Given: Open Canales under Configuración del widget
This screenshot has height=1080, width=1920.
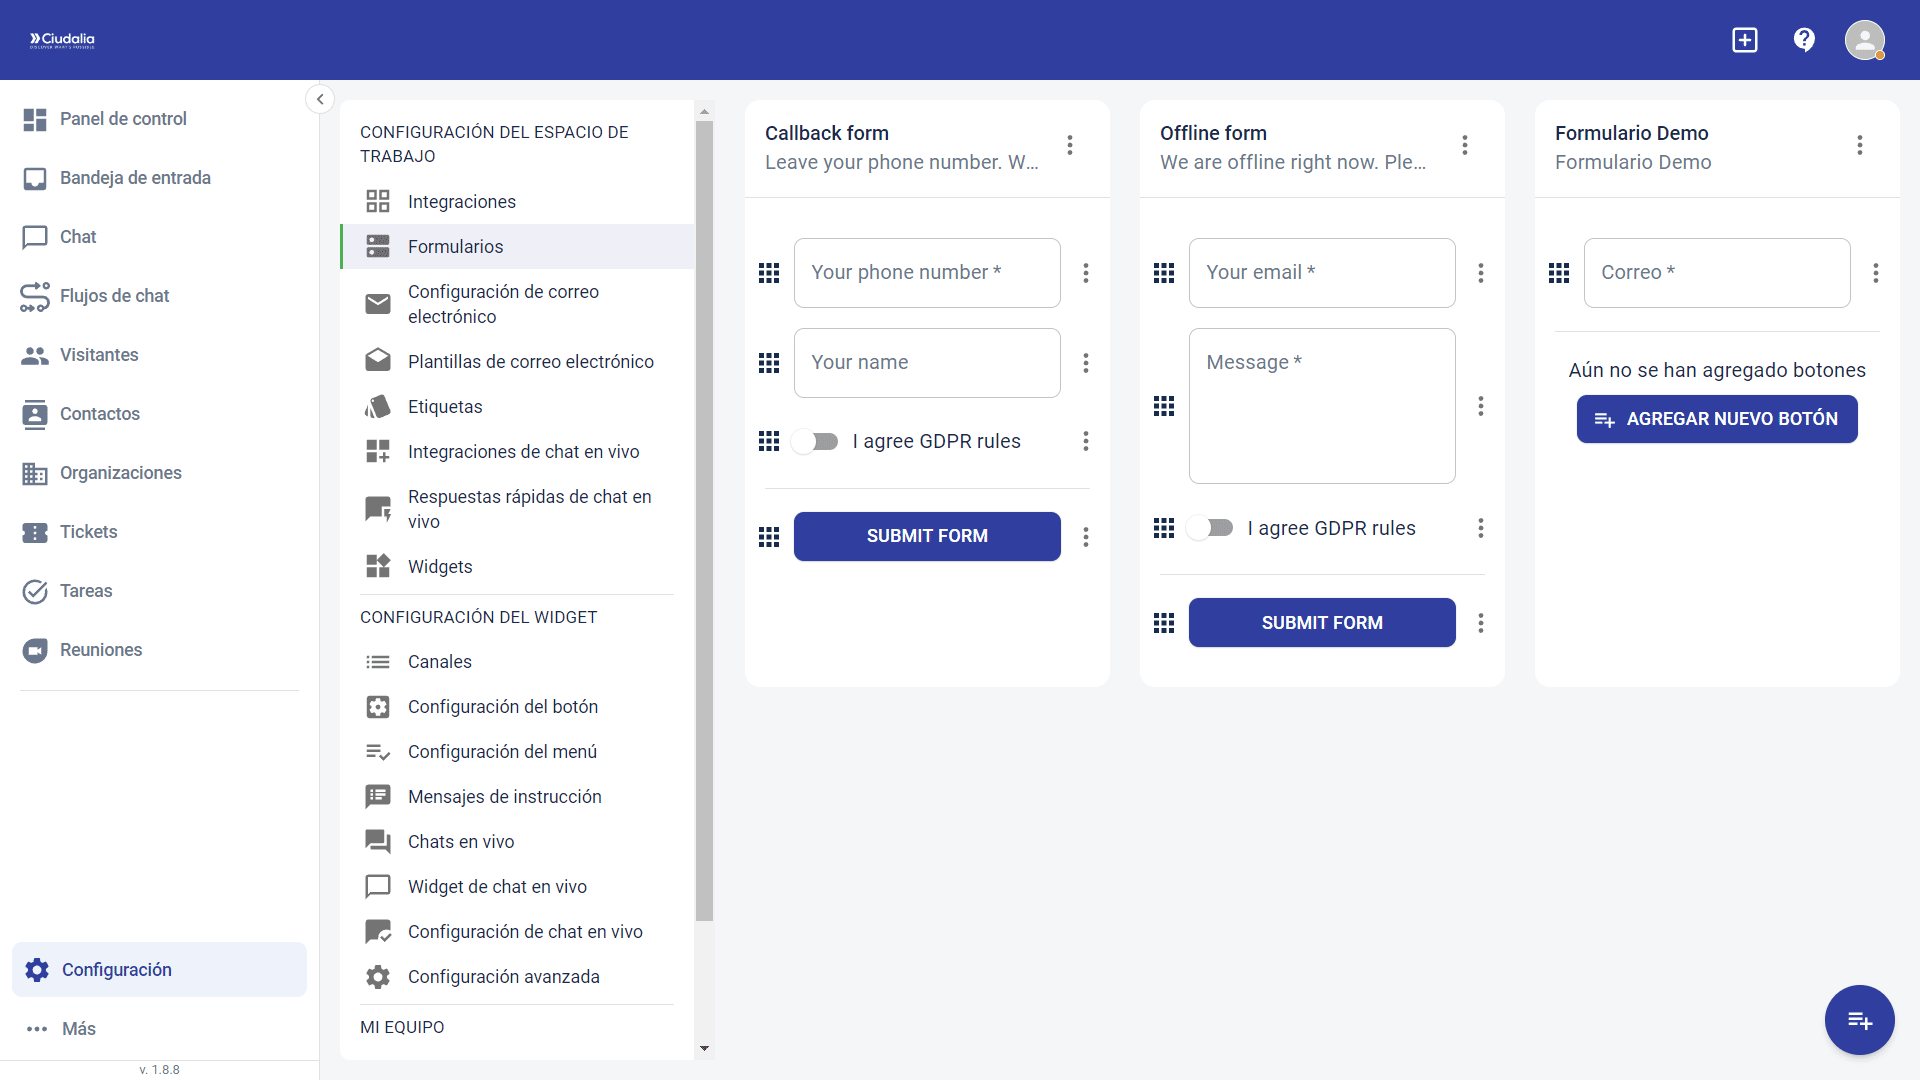Looking at the screenshot, I should pos(439,661).
